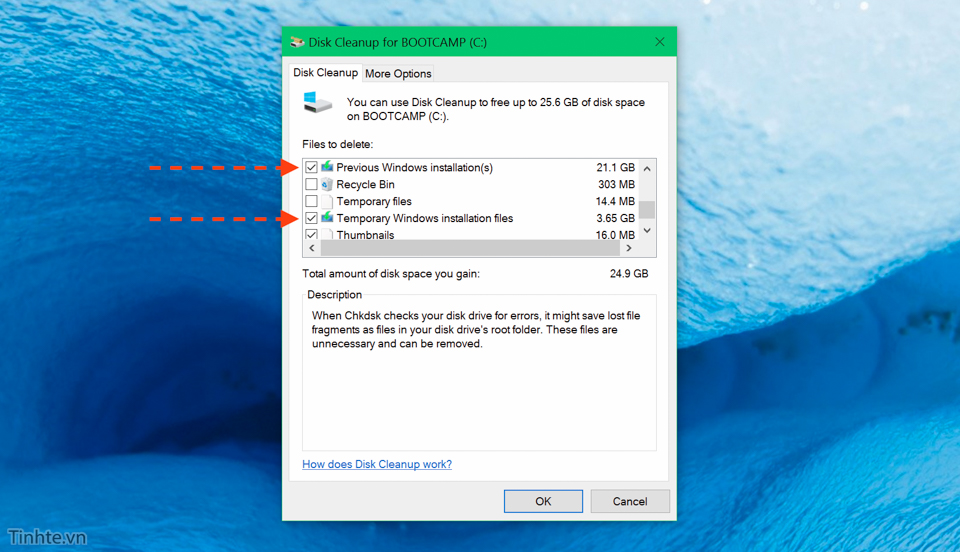960x552 pixels.
Task: Select the Recycle Bin row text
Action: 366,184
